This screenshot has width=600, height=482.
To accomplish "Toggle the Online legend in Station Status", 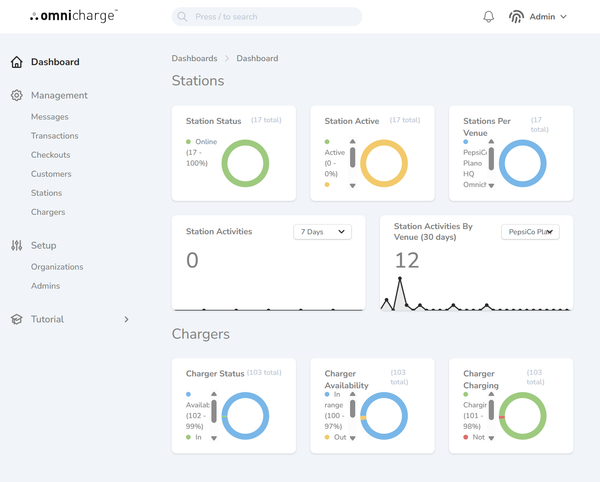I will (x=202, y=142).
